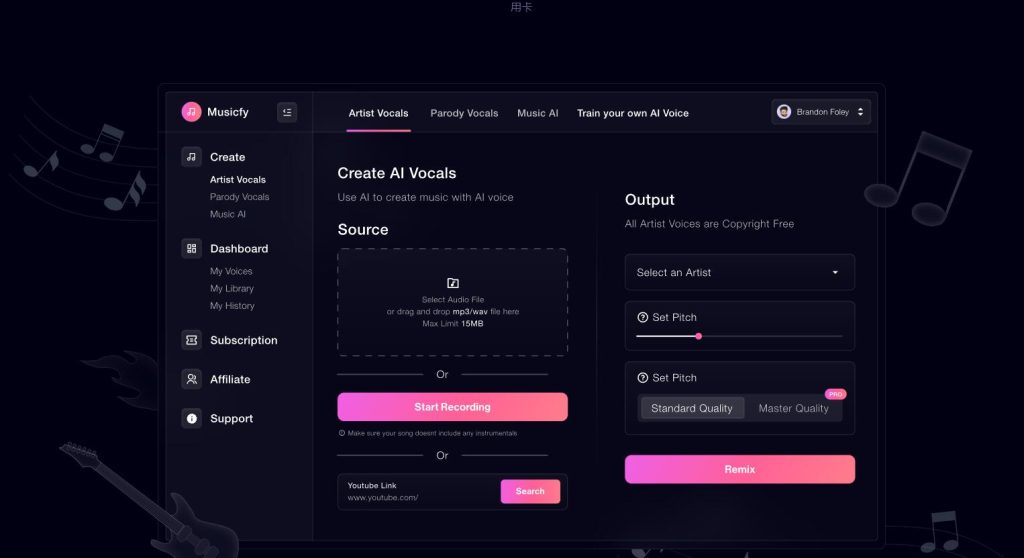
Task: Click the Support info icon
Action: click(191, 418)
